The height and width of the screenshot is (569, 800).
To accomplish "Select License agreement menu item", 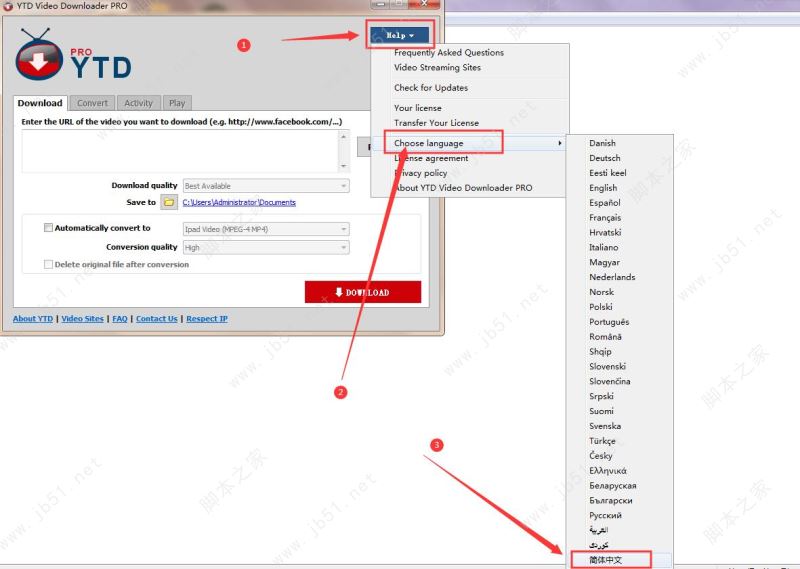I will point(469,158).
